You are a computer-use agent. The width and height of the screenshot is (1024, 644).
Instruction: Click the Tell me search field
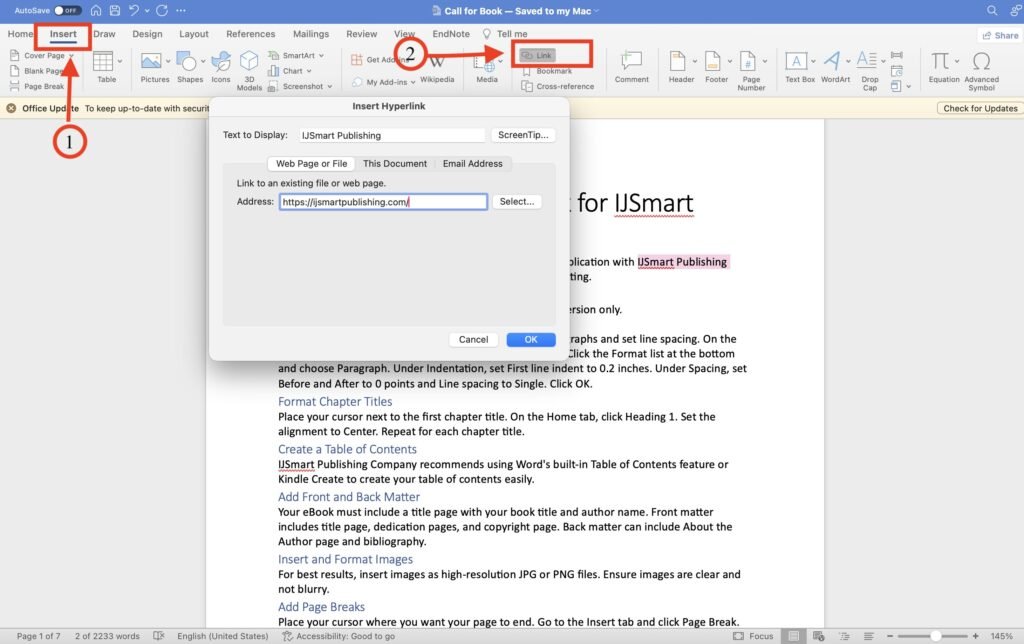505,34
